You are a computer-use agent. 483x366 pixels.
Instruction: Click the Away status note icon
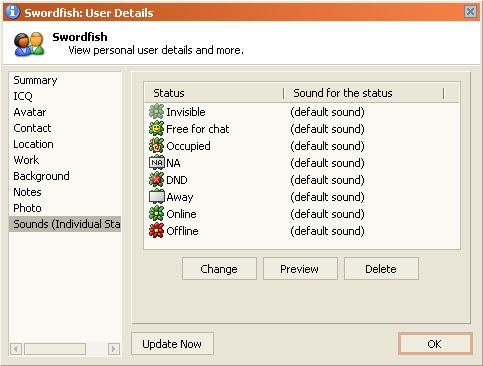[x=156, y=197]
